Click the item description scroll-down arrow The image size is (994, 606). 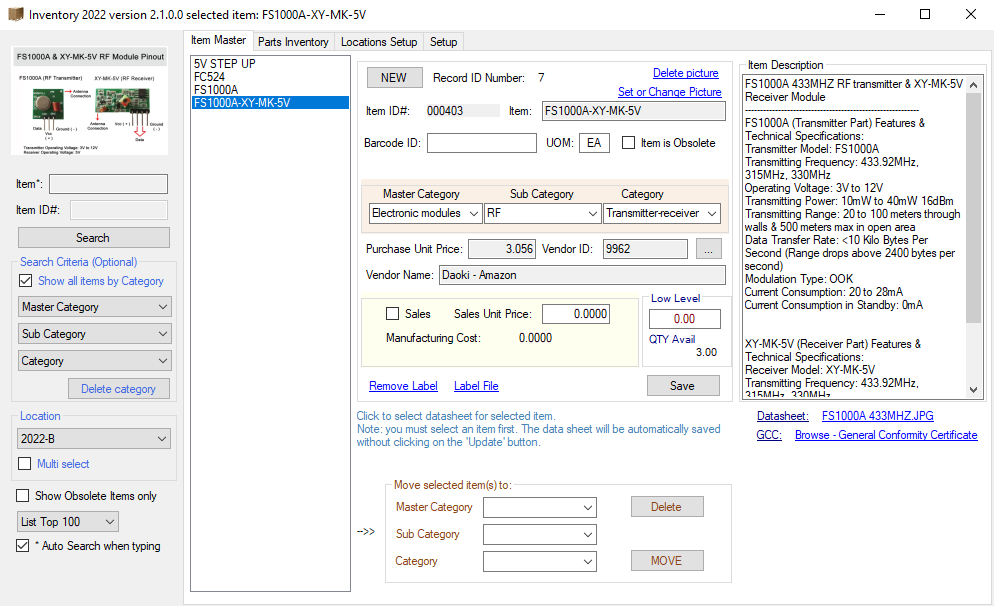(974, 391)
